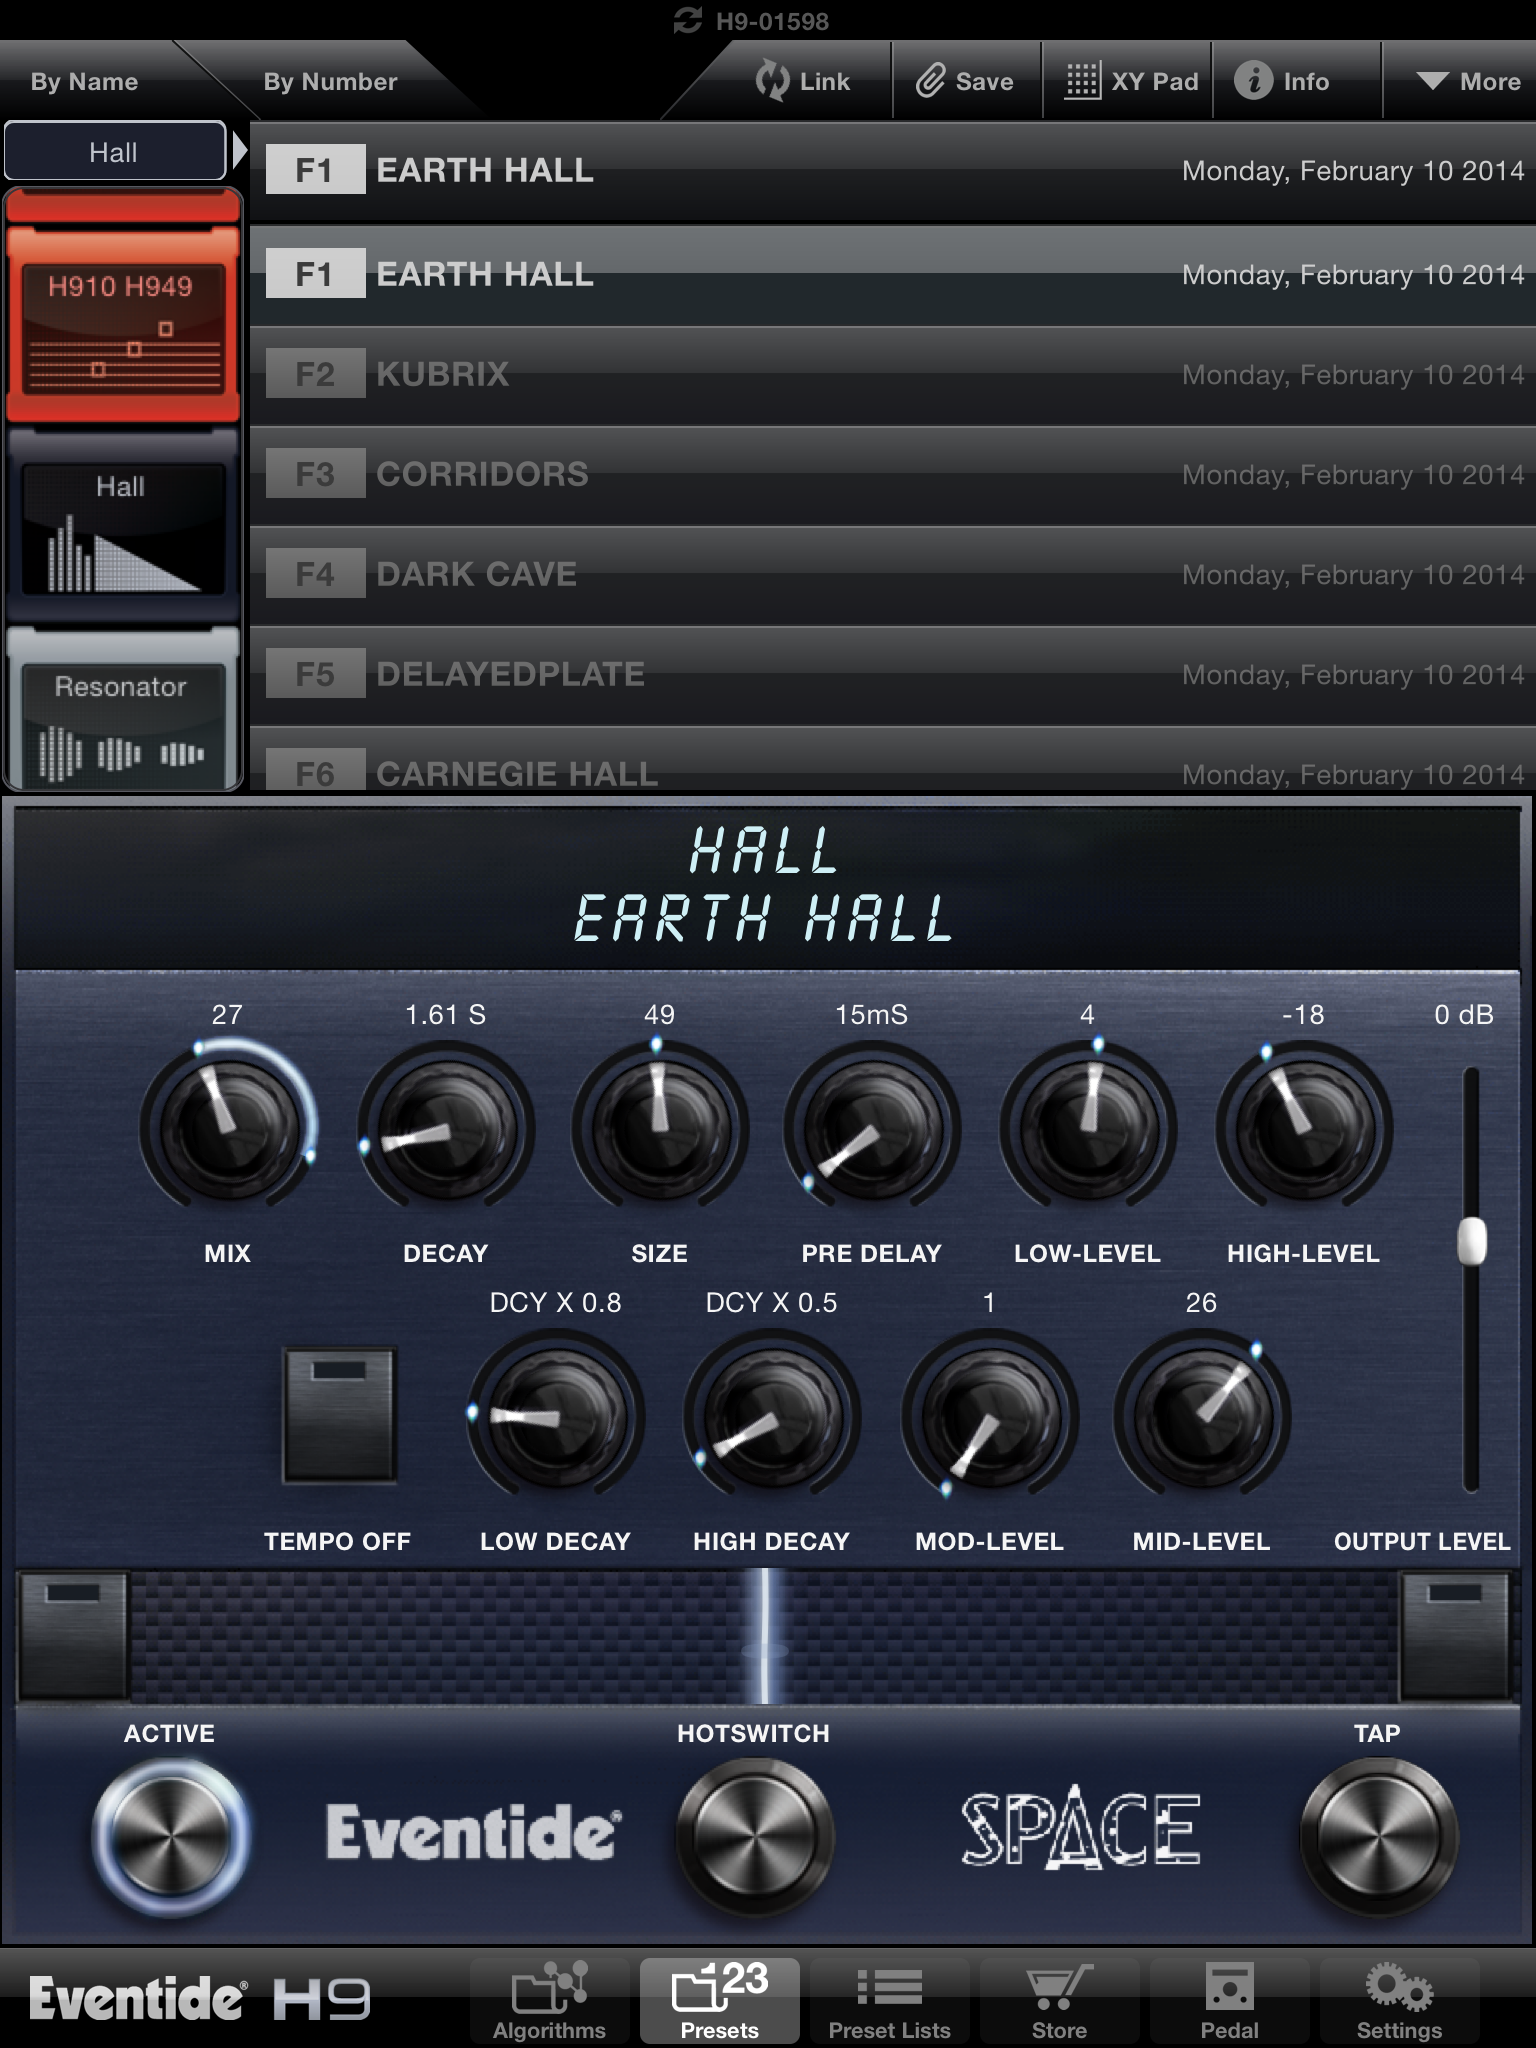Toggle the TEMPO OFF switch
Image resolution: width=1536 pixels, height=2048 pixels.
point(339,1415)
